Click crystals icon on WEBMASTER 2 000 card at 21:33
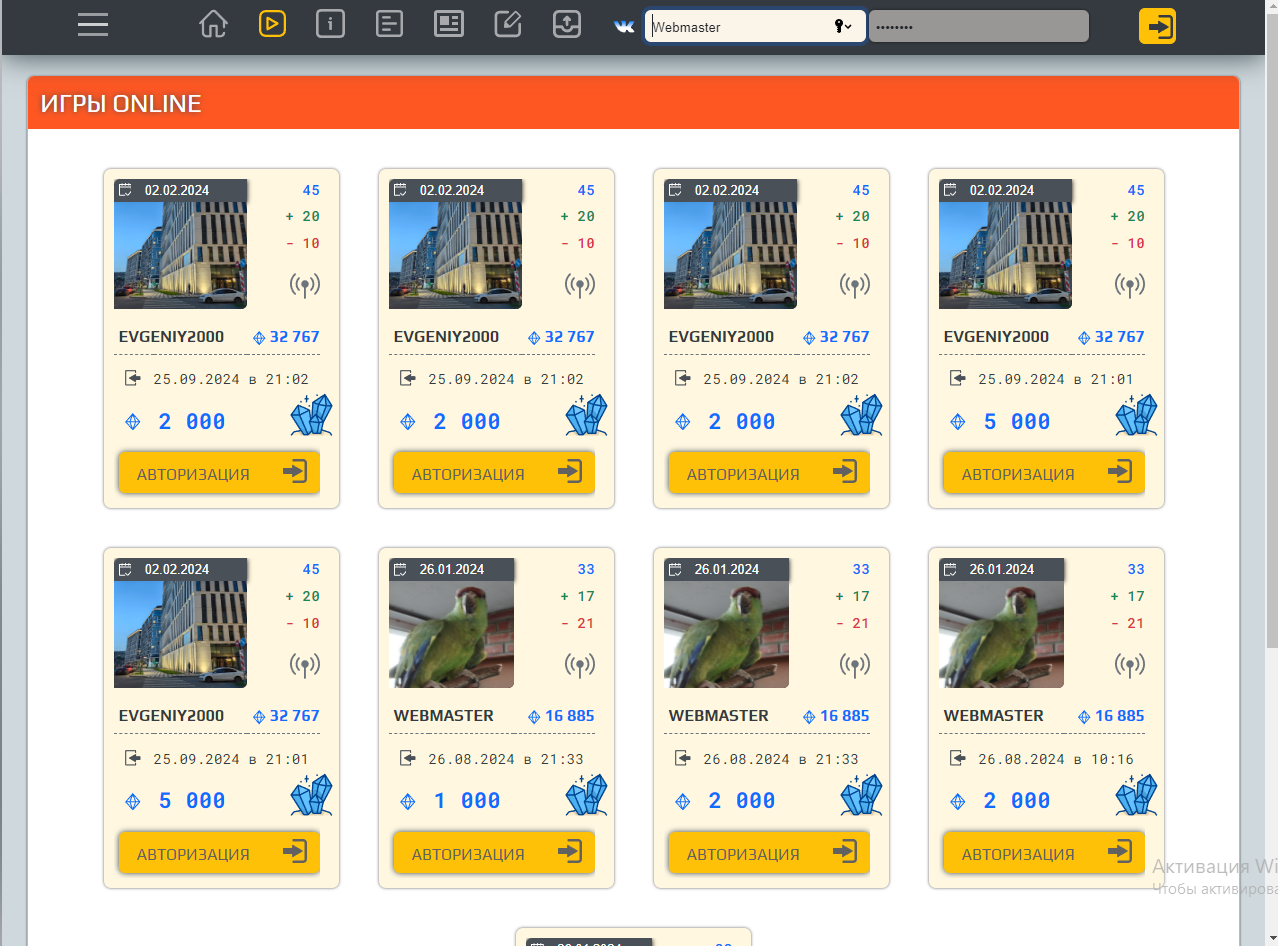Viewport: 1278px width, 946px height. point(862,795)
